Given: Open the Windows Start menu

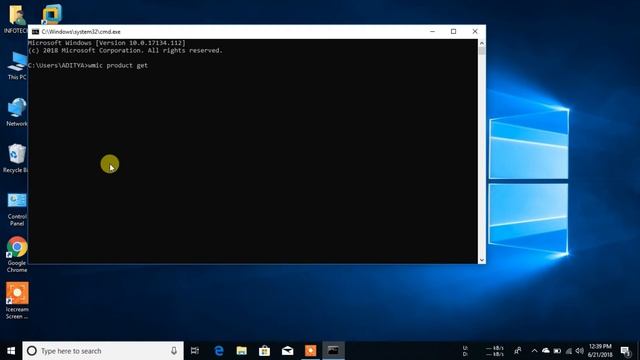Looking at the screenshot, I should coord(11,351).
